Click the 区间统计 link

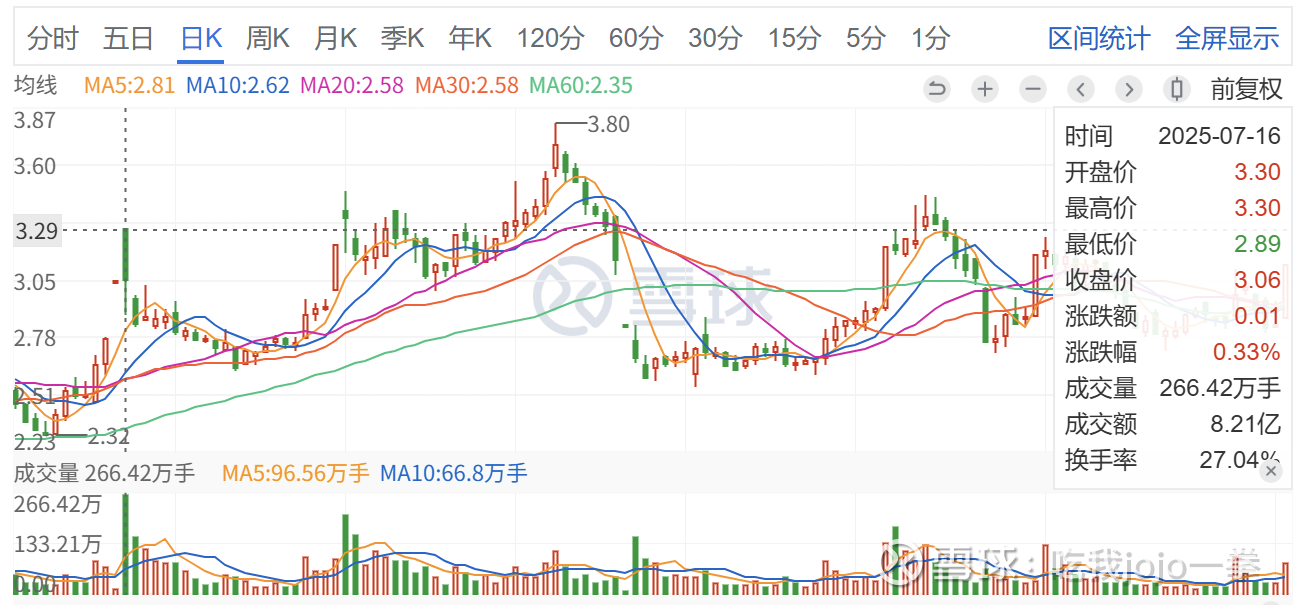pos(1099,39)
